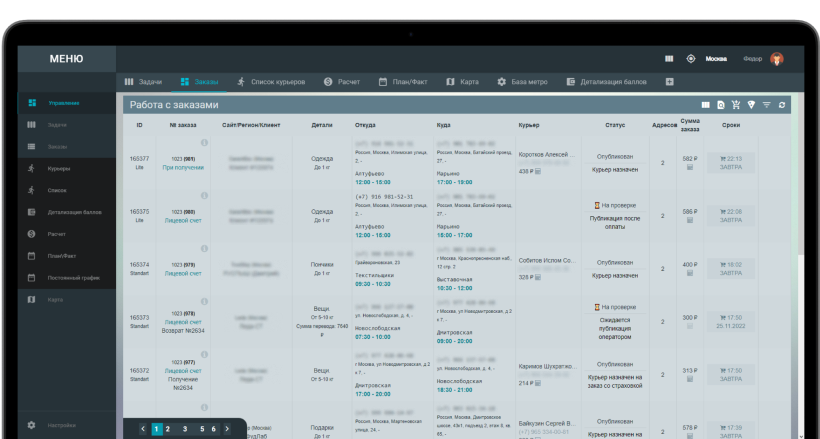Viewport: 820px width, 439px height.
Task: Open Расчет in the left sidebar
Action: click(x=67, y=234)
